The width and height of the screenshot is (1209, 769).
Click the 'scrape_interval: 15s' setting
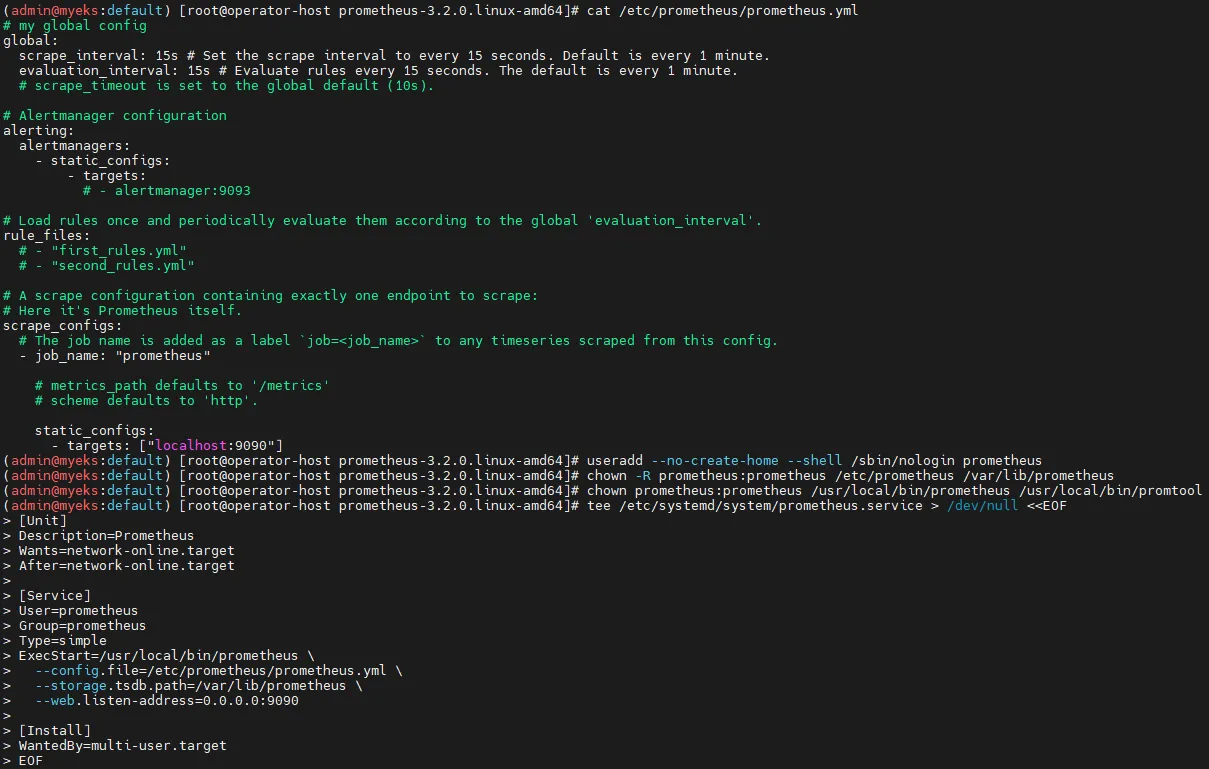[x=99, y=55]
